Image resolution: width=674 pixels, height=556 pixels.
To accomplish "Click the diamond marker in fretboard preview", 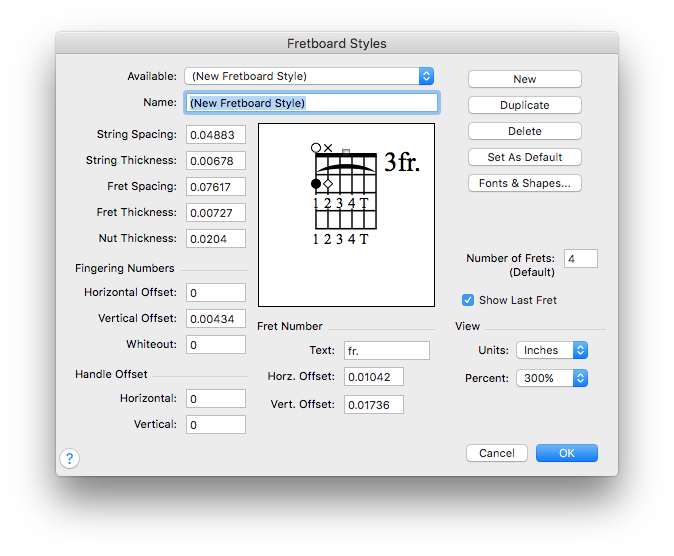I will 328,184.
